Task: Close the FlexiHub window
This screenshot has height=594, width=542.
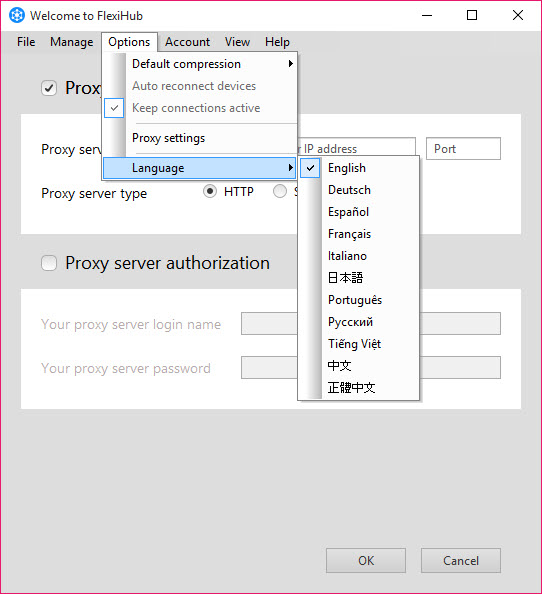Action: click(x=518, y=16)
